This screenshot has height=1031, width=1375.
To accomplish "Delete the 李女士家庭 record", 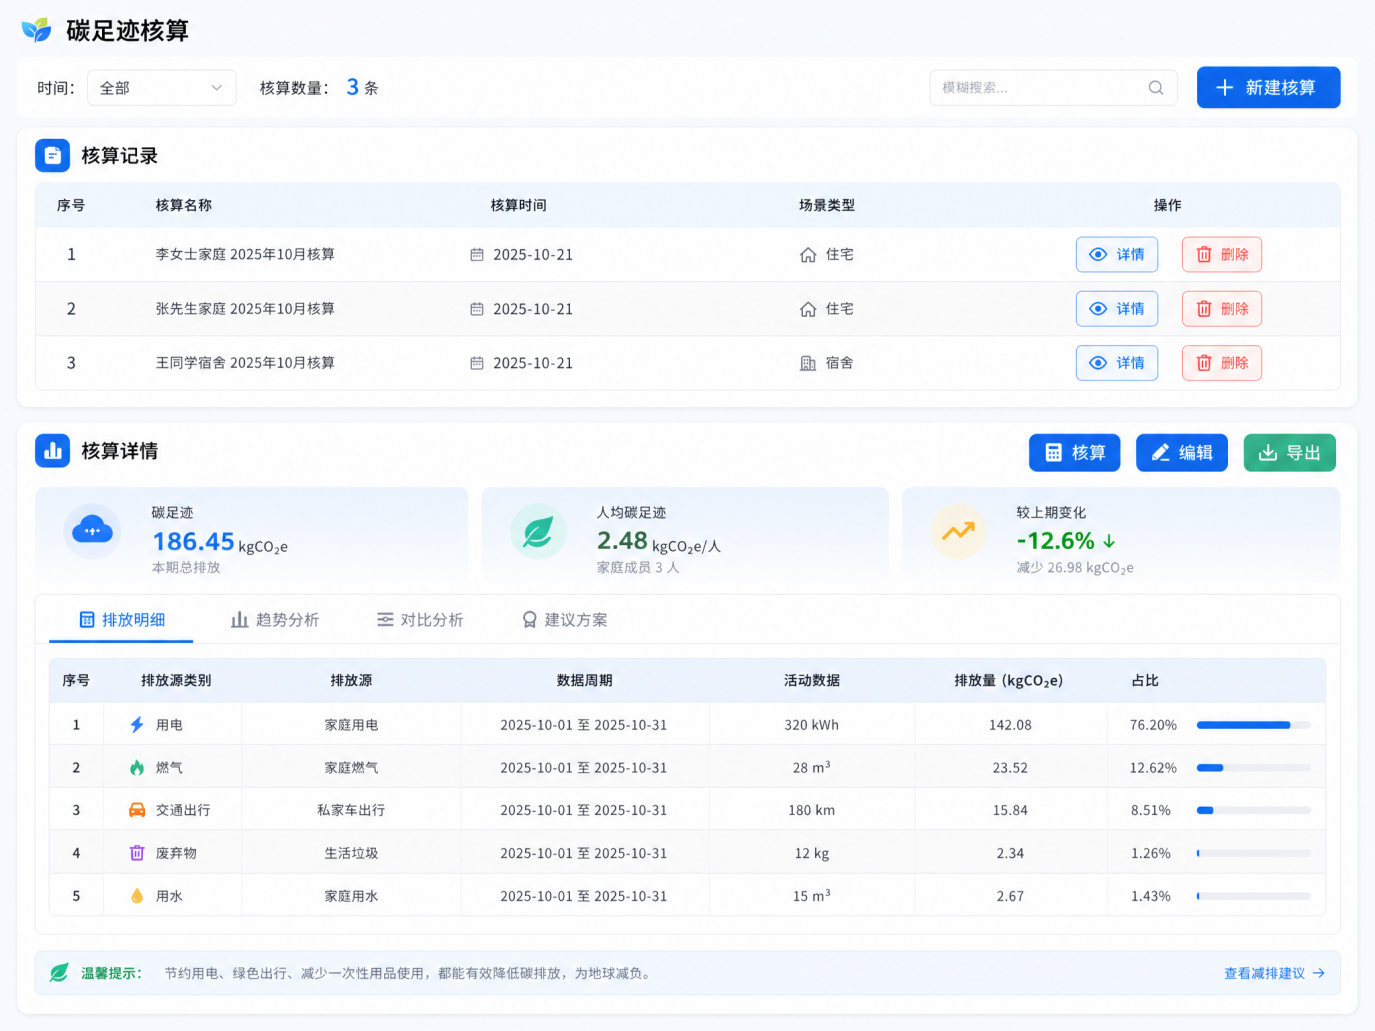I will coord(1222,255).
